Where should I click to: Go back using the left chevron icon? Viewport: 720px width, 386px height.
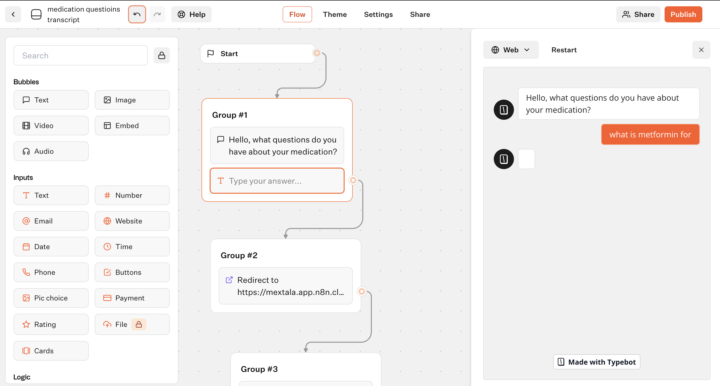[x=13, y=14]
